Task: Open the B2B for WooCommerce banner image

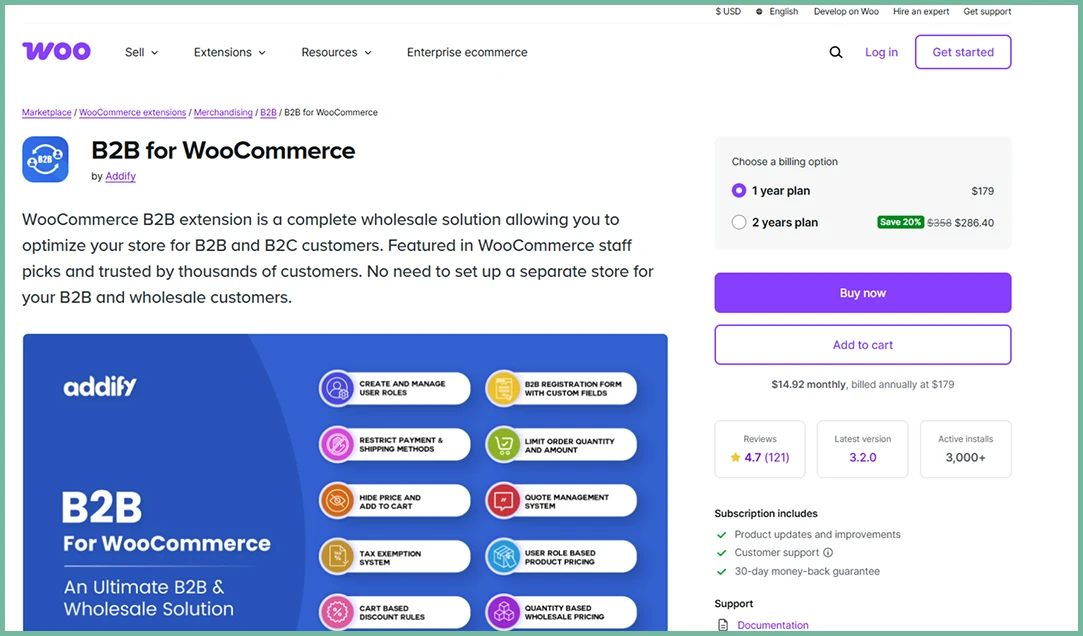Action: (x=345, y=482)
